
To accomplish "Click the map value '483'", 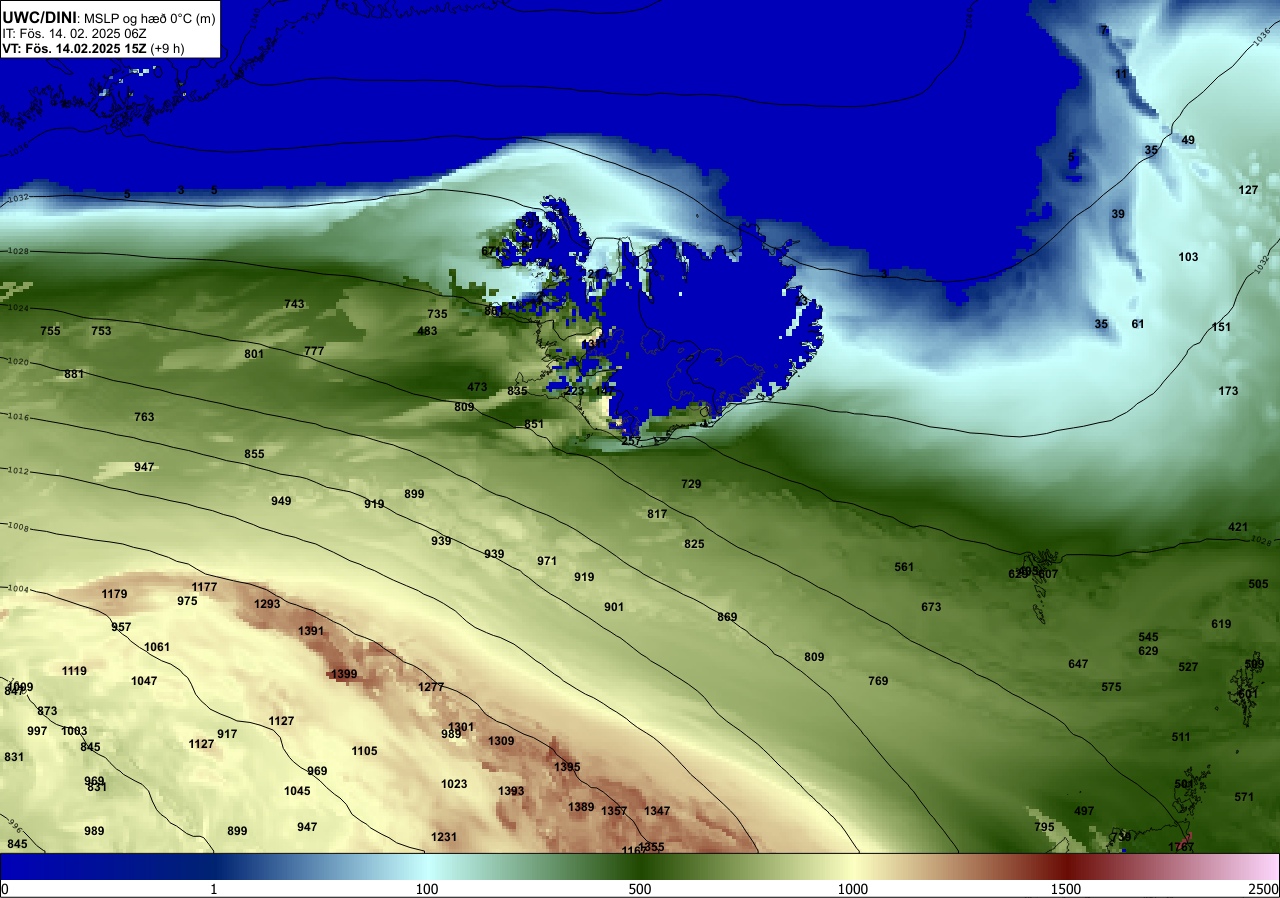I will point(427,331).
